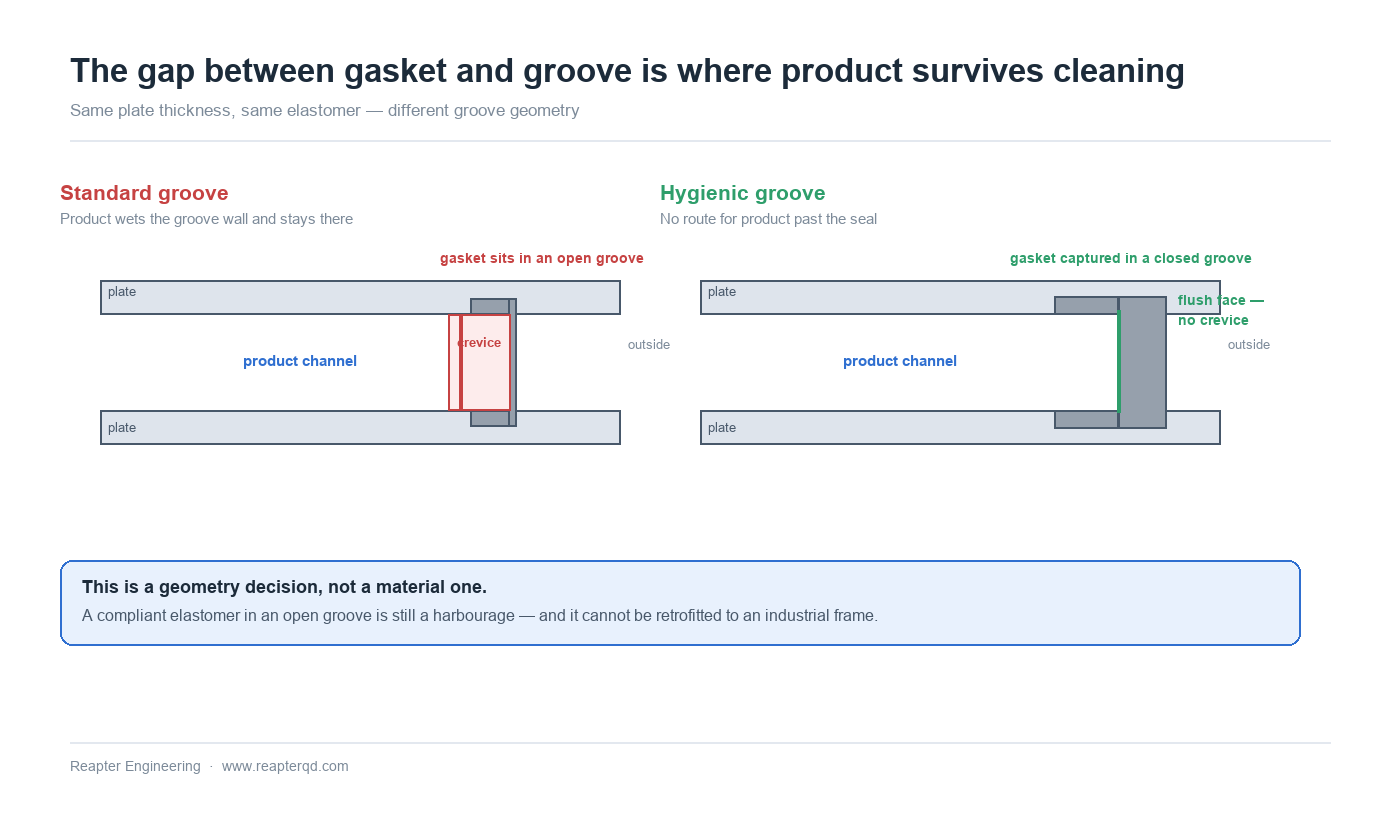Click 'product channel' label in standard groove diagram

(300, 361)
